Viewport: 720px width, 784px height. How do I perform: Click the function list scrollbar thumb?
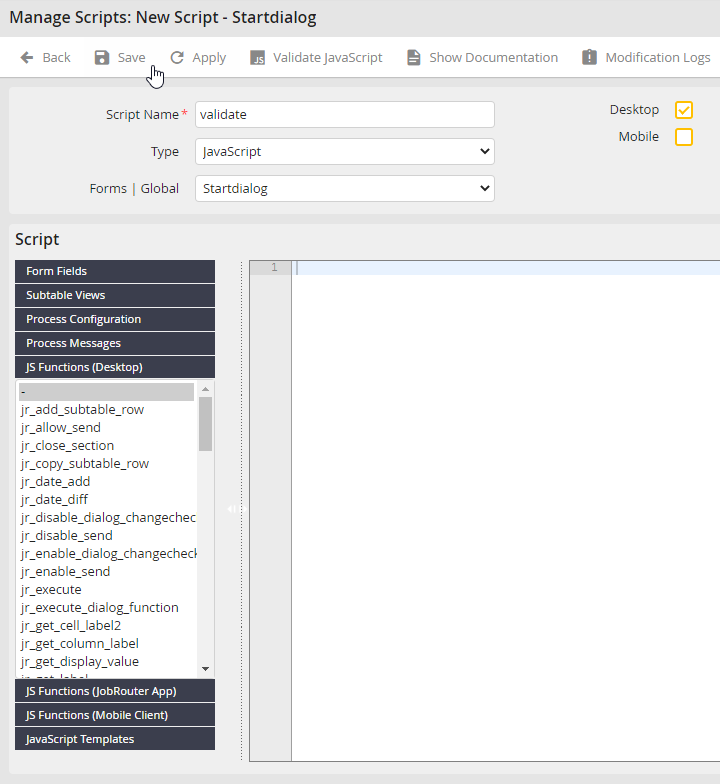(x=206, y=424)
